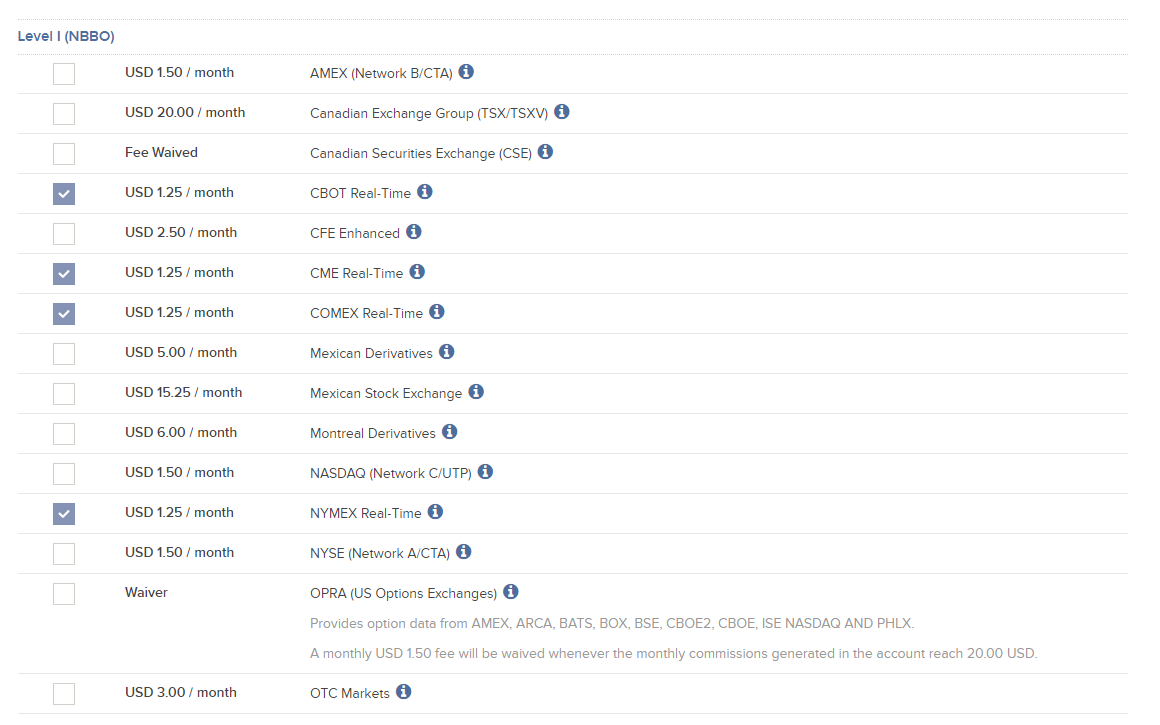Click NYSE (Network A/CTA) info icon
1160x725 pixels.
tap(464, 551)
